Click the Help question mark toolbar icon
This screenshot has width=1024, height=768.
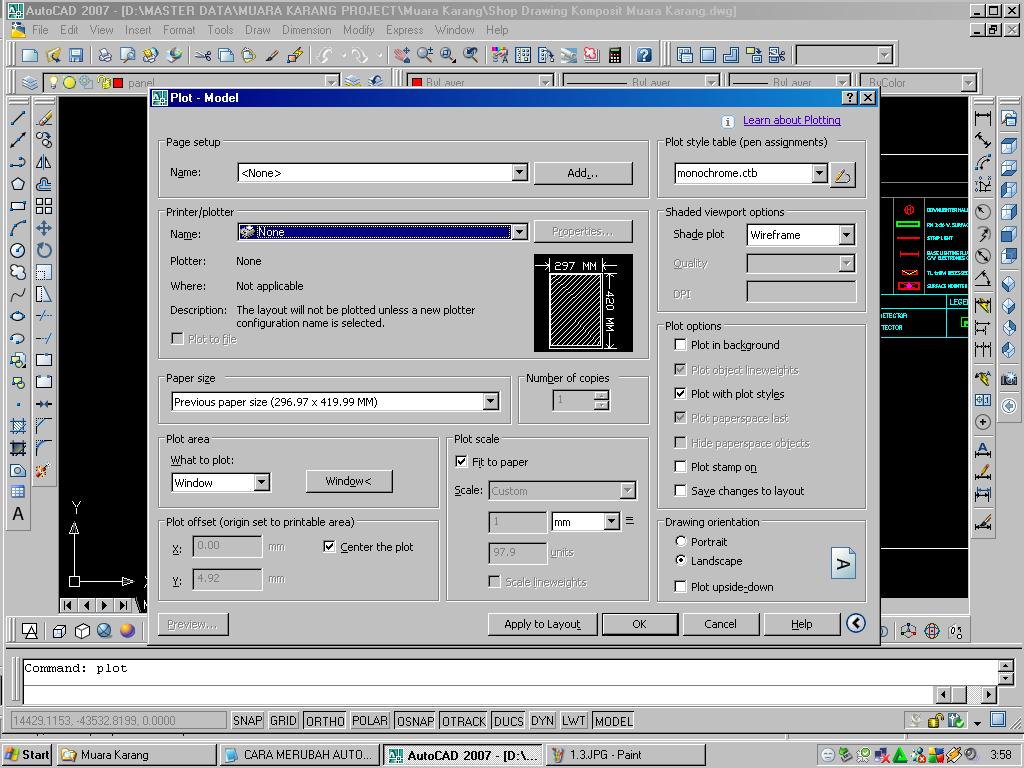point(644,56)
